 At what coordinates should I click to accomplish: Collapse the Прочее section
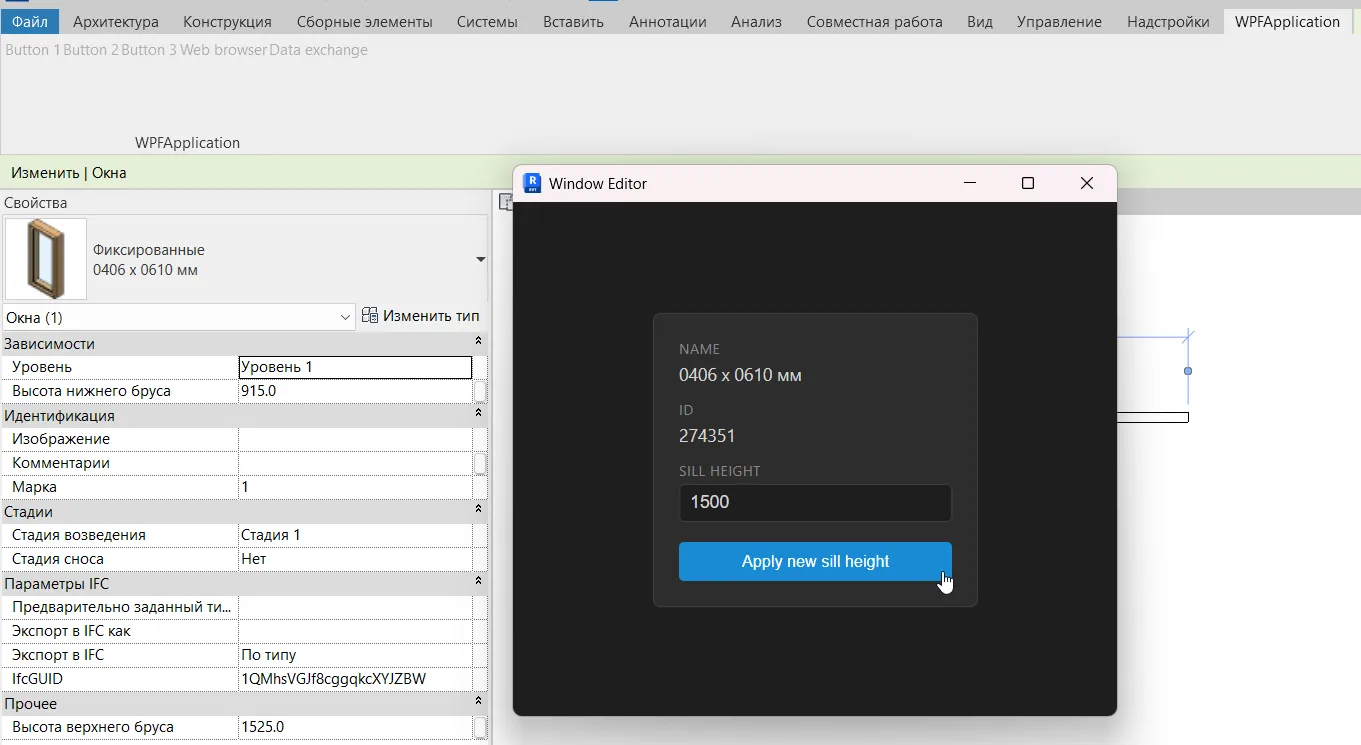point(478,703)
